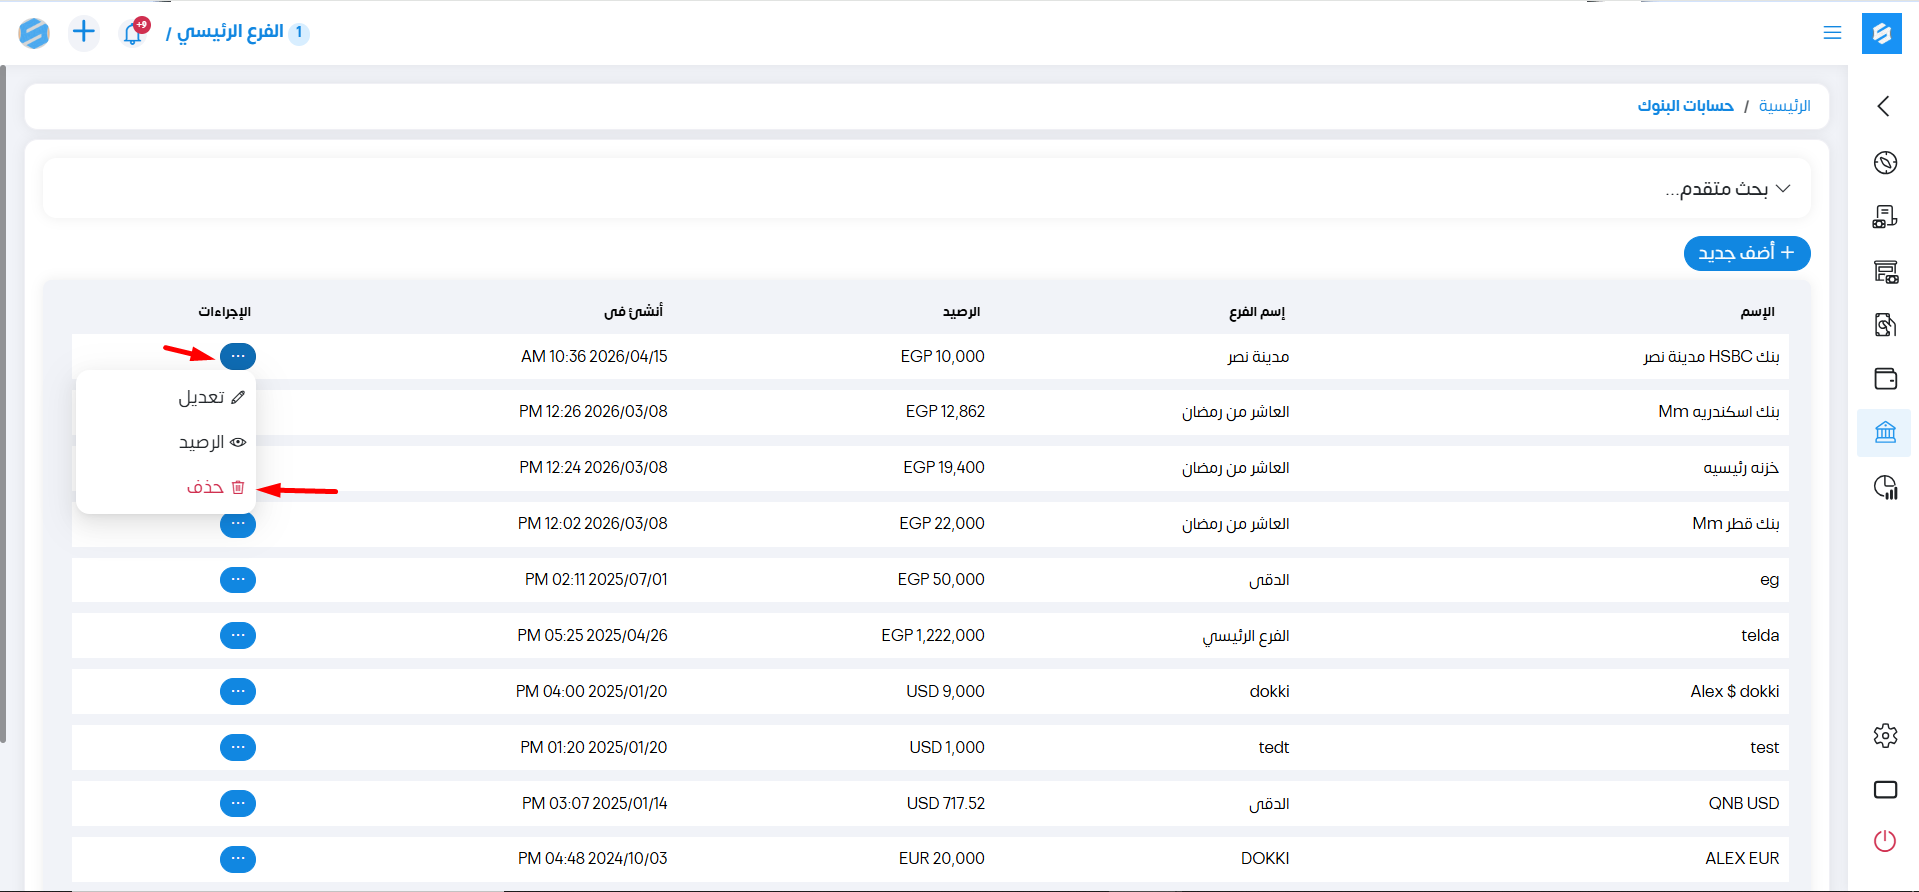Toggle the hamburger menu icon
The height and width of the screenshot is (892, 1919).
pyautogui.click(x=1832, y=33)
